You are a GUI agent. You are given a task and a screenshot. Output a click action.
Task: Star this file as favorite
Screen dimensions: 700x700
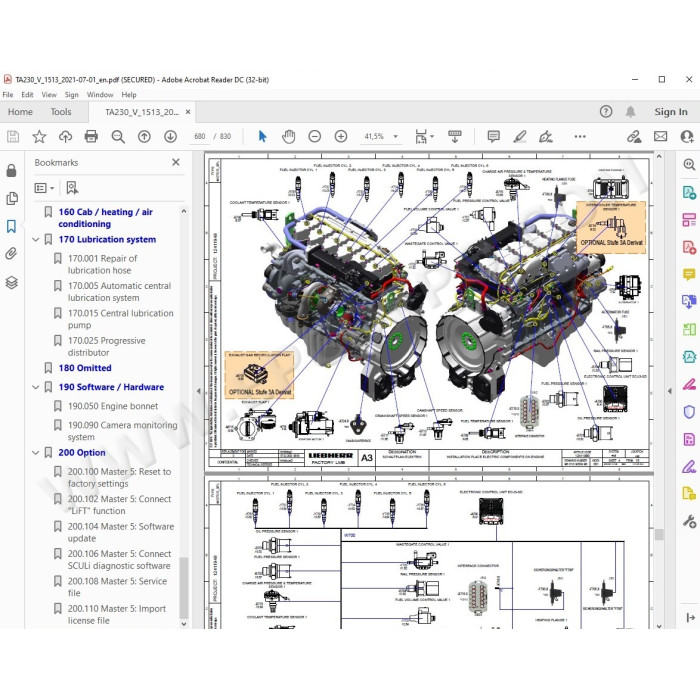click(x=39, y=136)
